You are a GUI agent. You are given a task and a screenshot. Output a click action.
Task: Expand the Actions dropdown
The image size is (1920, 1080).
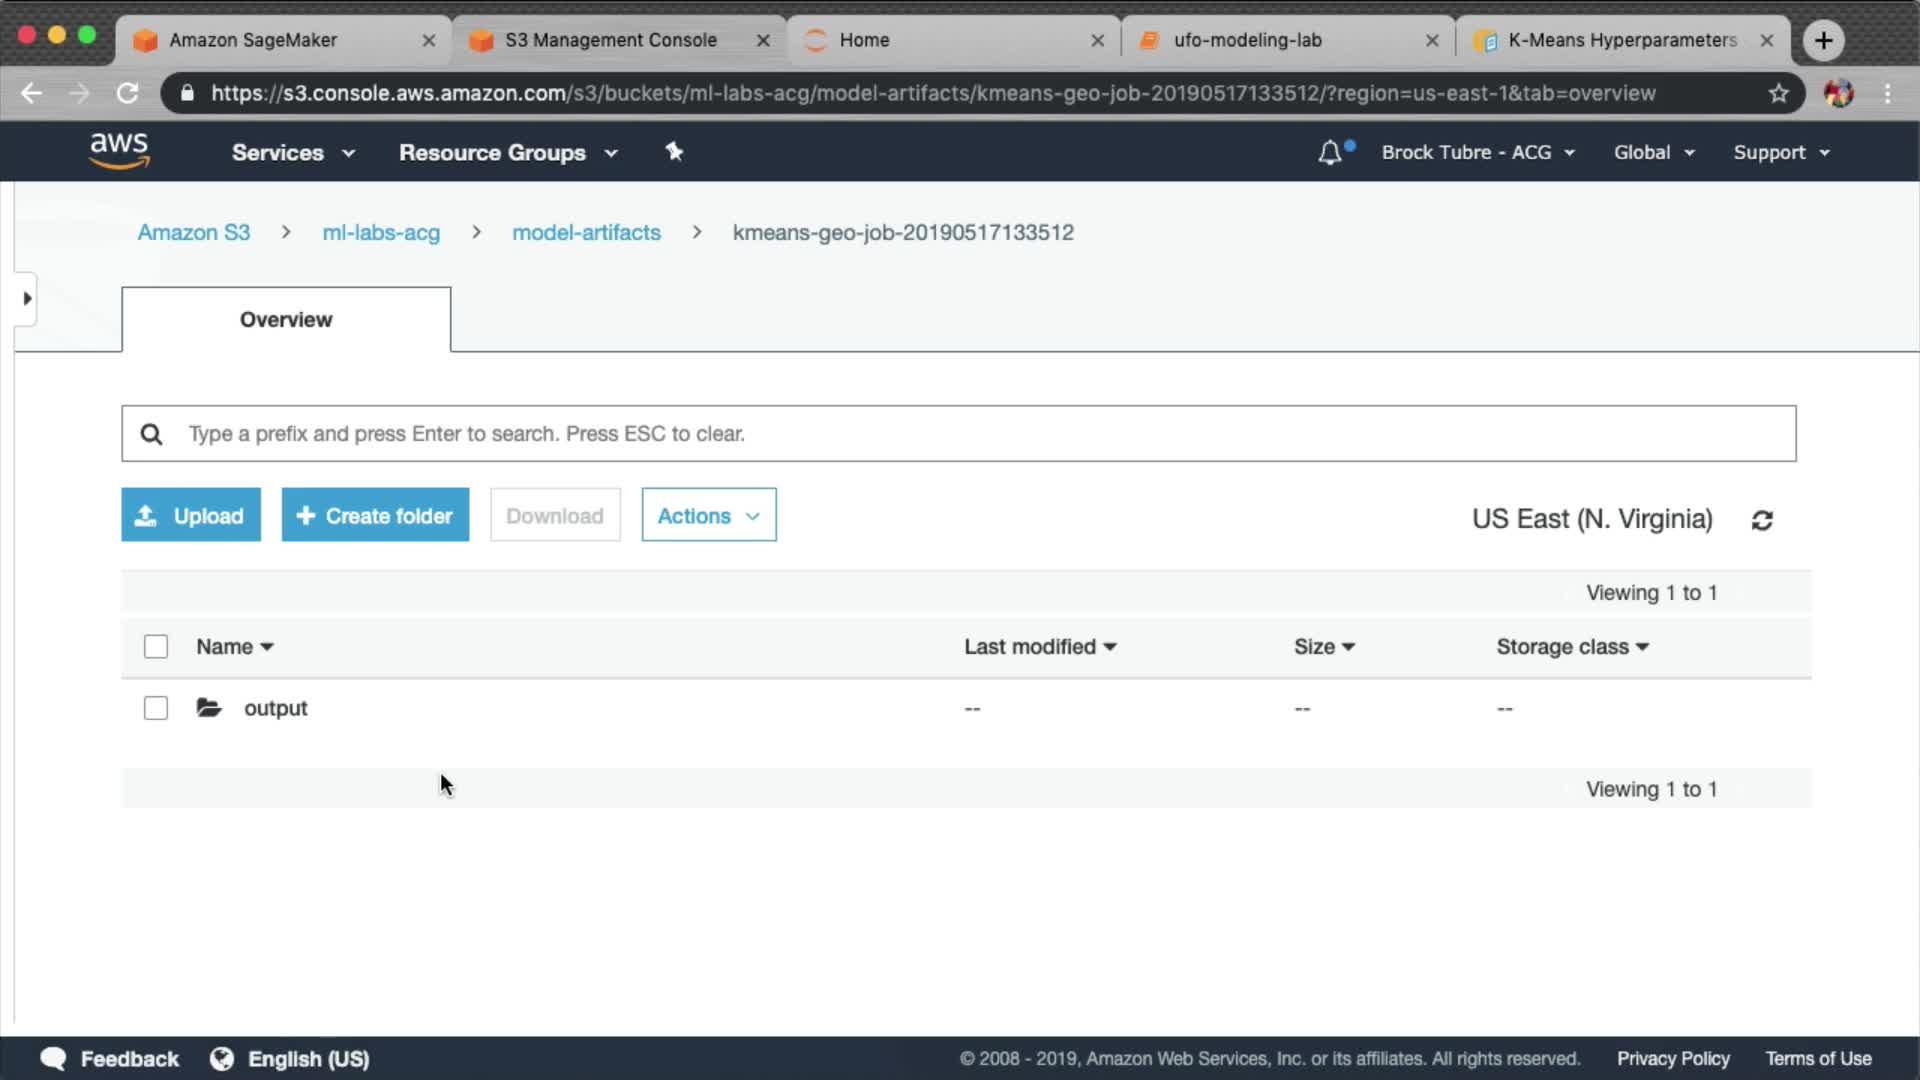[x=708, y=515]
